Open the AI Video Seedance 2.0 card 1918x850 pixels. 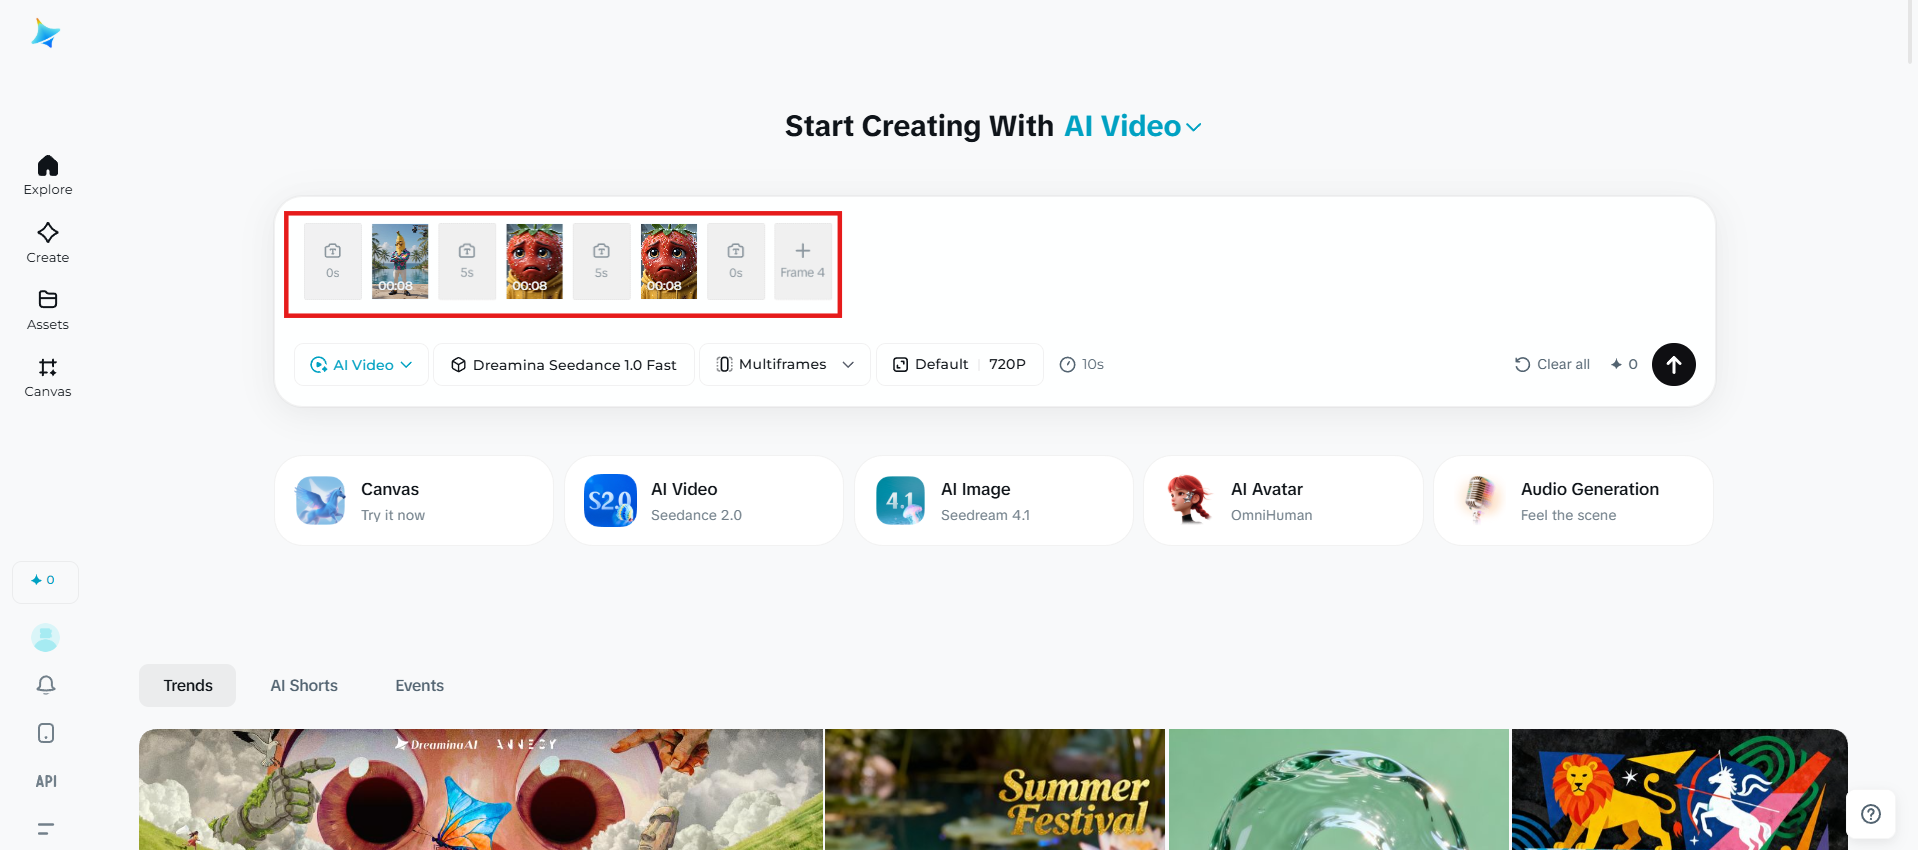[704, 501]
